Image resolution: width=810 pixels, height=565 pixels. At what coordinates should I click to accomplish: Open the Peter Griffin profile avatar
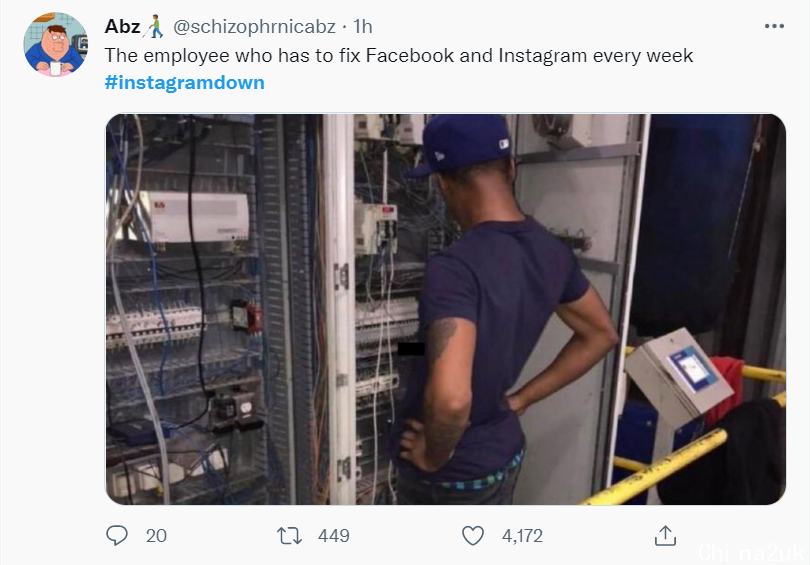click(x=56, y=44)
